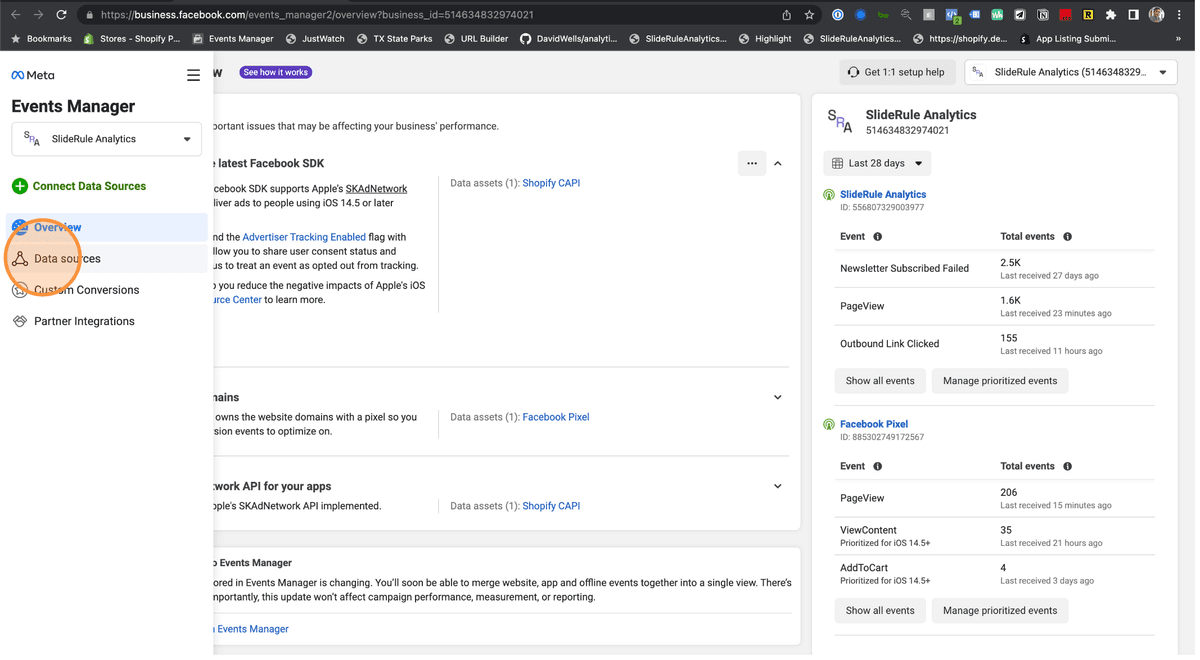Click the code extension icon with badge 2
This screenshot has height=660, width=1200.
pyautogui.click(x=952, y=15)
